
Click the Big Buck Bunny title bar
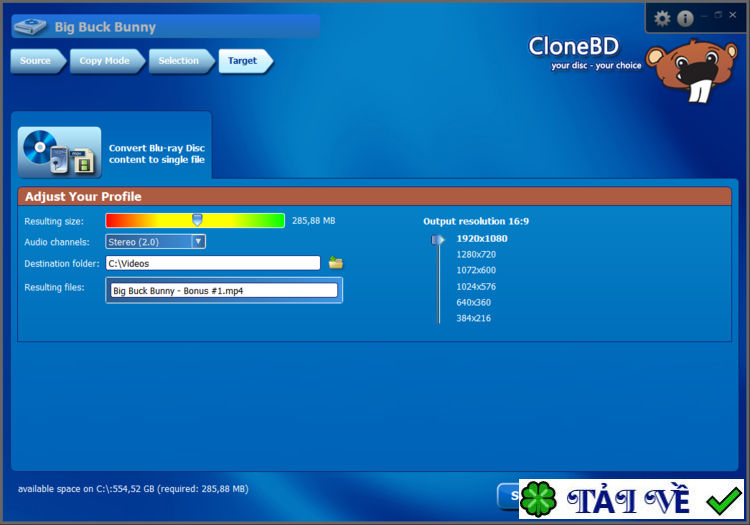[166, 26]
